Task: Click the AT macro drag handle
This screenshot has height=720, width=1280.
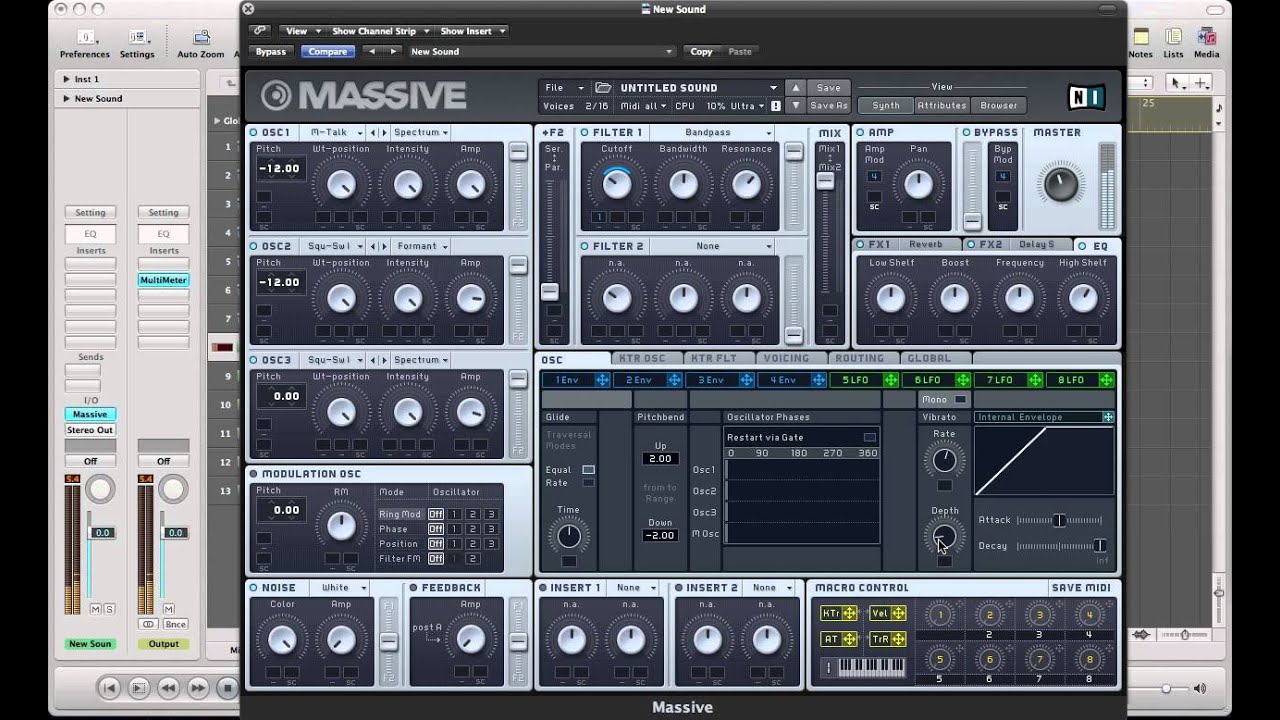Action: pyautogui.click(x=849, y=639)
